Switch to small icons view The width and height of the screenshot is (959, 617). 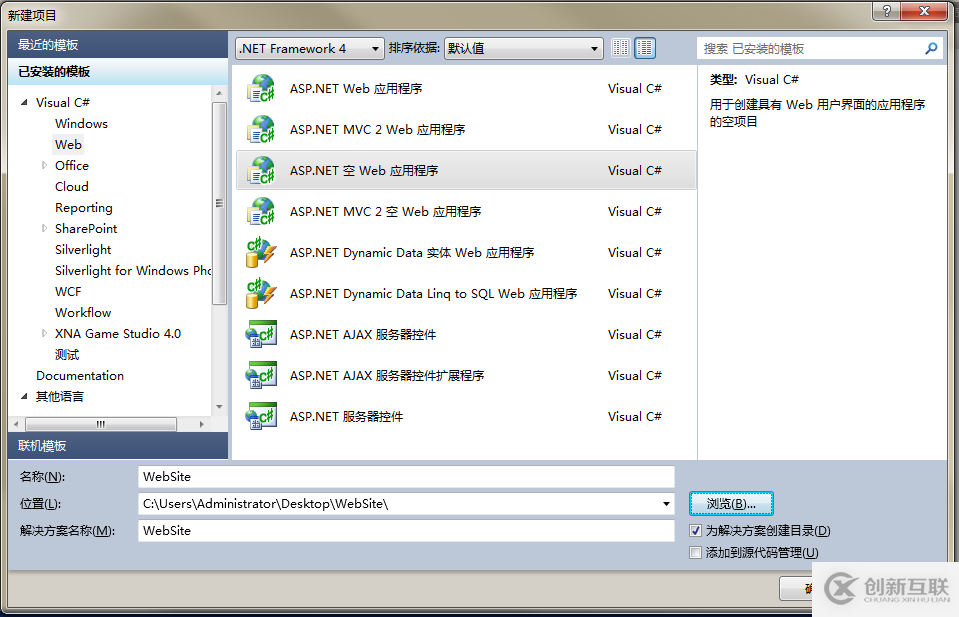(x=620, y=48)
